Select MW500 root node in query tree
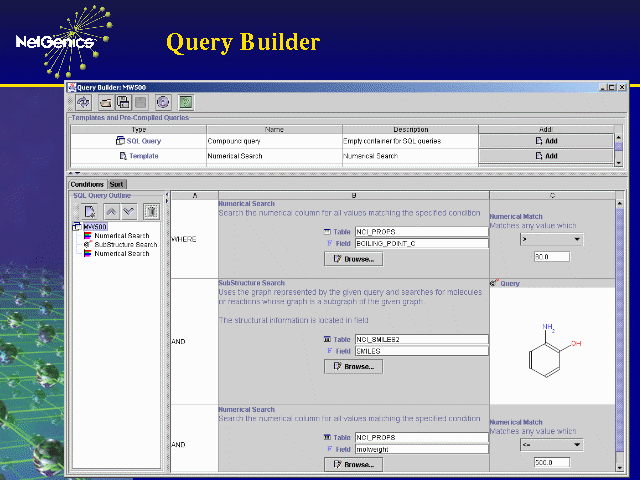This screenshot has width=640, height=480. click(x=94, y=226)
